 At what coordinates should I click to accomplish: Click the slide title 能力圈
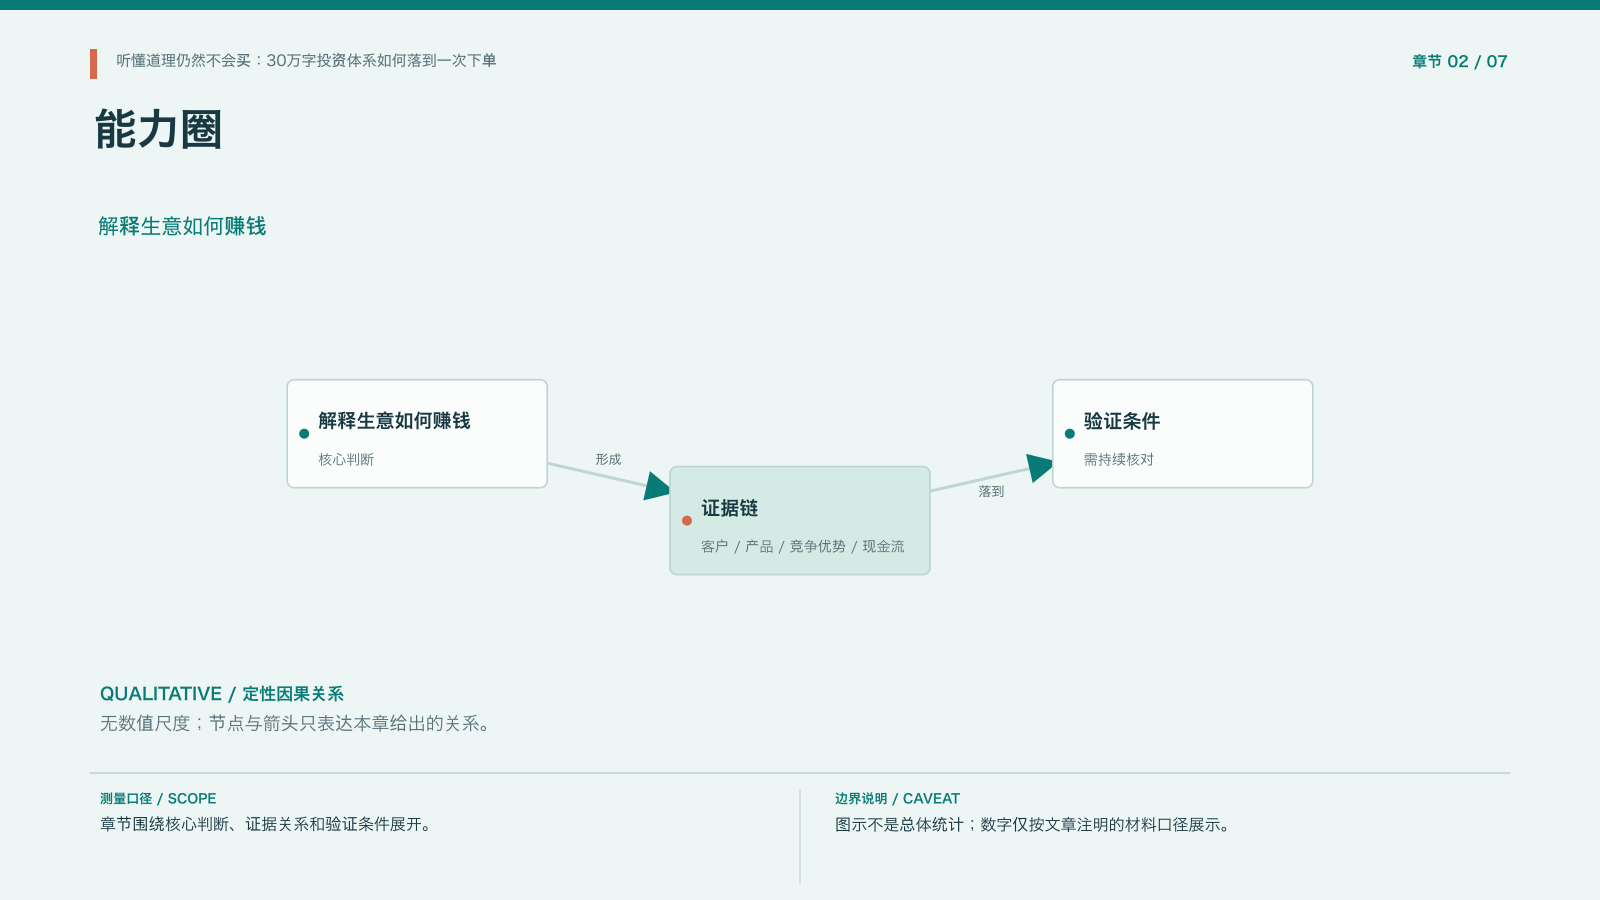point(158,130)
